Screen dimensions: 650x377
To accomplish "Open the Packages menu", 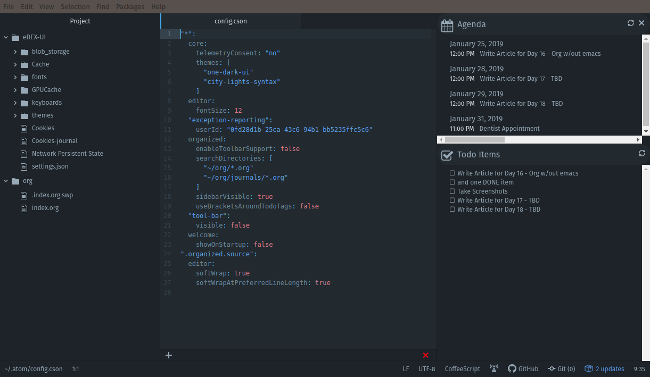I will (130, 6).
